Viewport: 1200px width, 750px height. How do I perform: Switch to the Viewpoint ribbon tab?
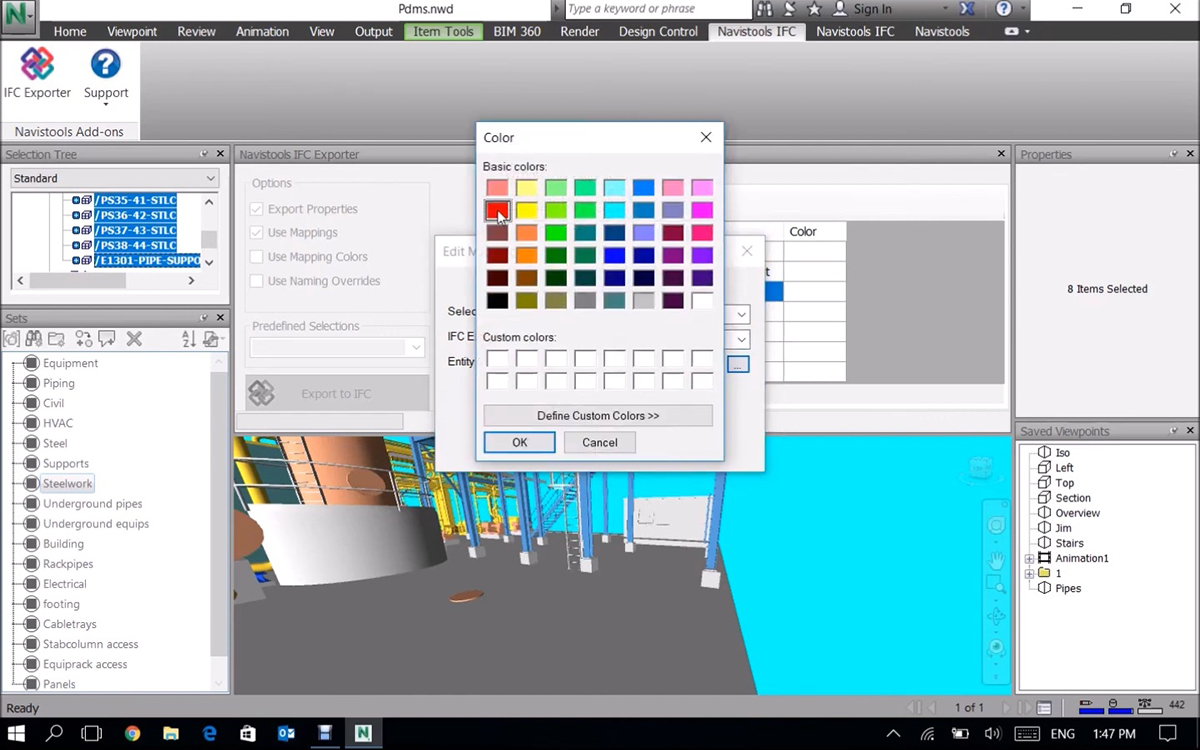coord(132,31)
